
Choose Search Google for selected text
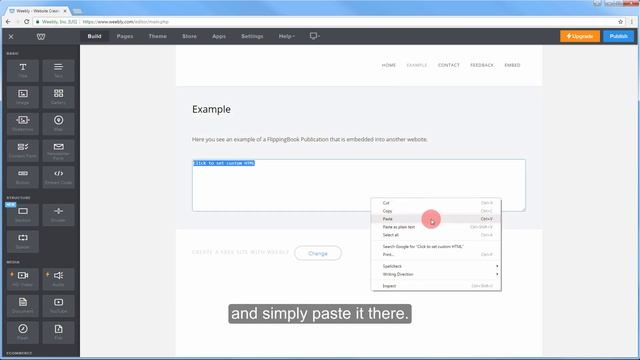pos(436,247)
